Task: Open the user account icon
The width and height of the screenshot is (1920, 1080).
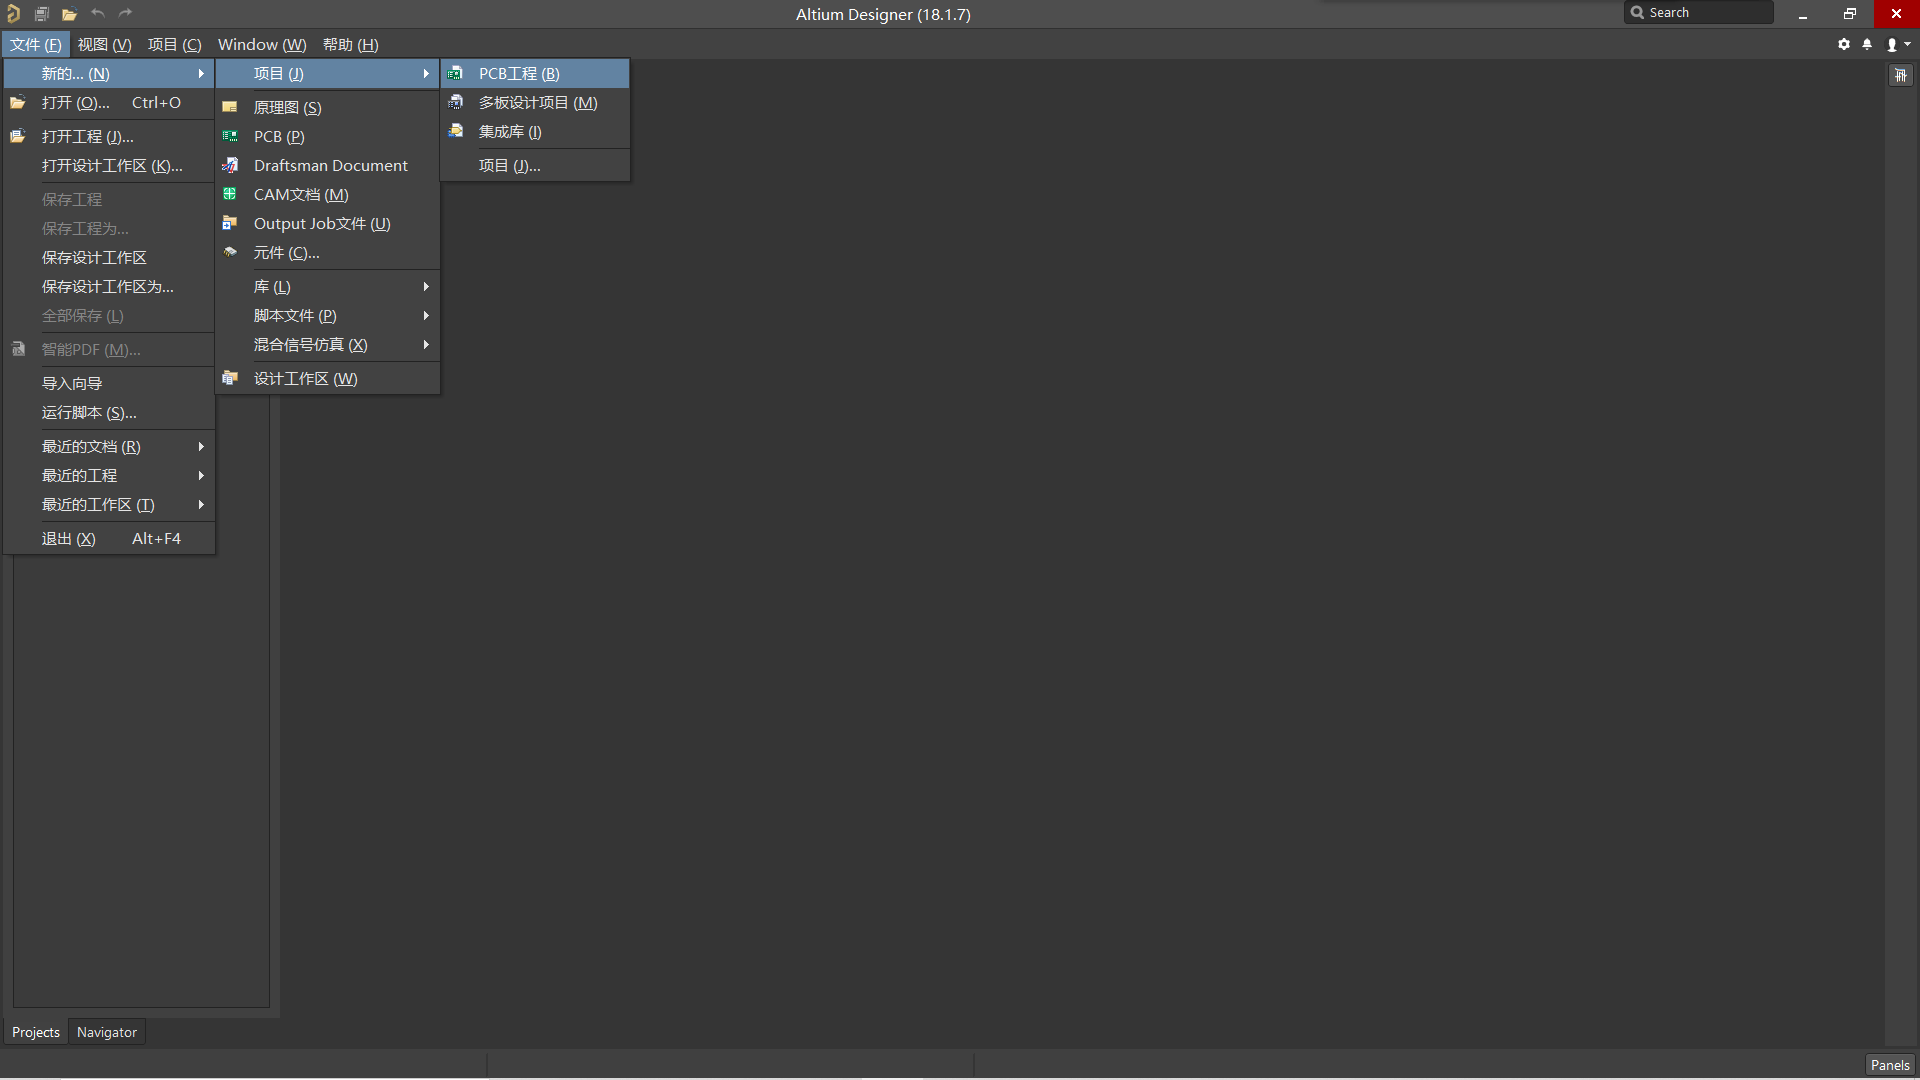Action: pos(1892,44)
